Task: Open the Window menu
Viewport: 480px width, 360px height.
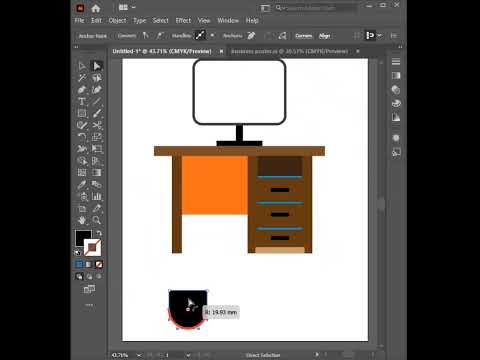Action: coord(228,21)
